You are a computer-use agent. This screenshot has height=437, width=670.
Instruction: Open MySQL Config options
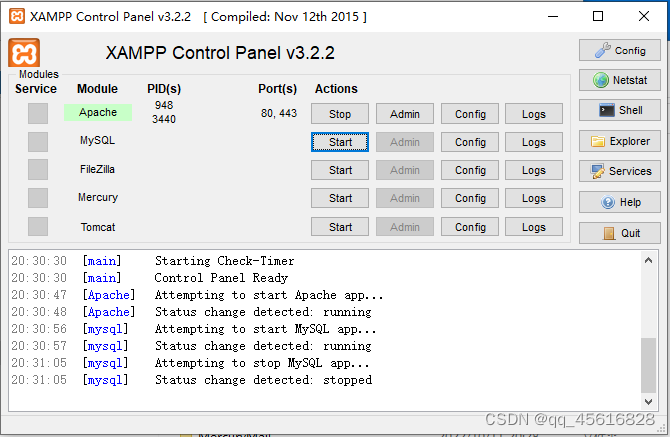(x=470, y=142)
